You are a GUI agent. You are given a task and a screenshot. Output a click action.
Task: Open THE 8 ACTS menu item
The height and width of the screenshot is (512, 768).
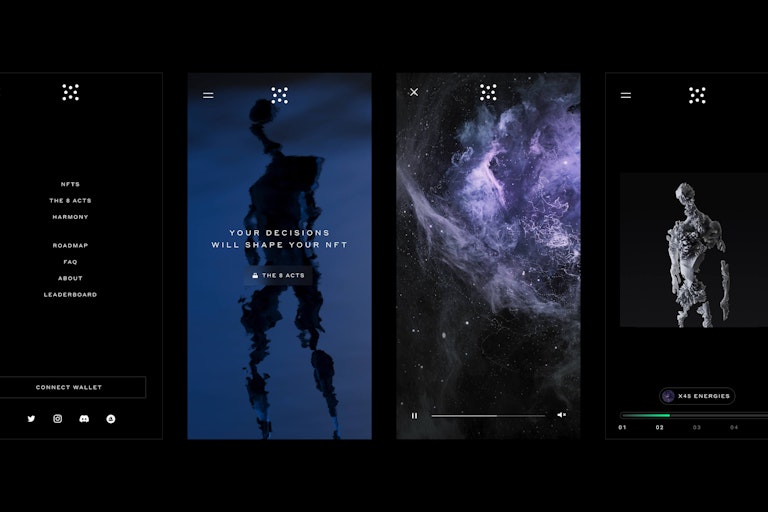[70, 200]
